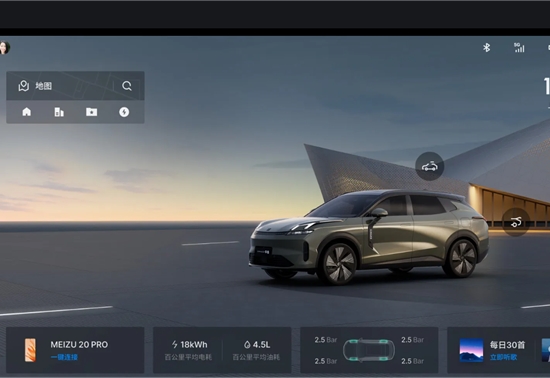
Task: Tap the map pin icon beside 地图
Action: (x=24, y=86)
